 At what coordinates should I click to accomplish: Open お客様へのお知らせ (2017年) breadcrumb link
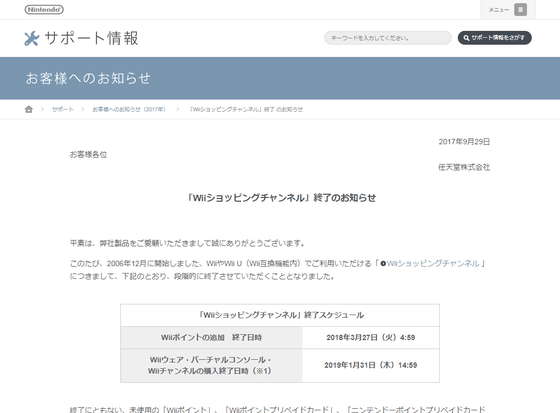point(129,109)
